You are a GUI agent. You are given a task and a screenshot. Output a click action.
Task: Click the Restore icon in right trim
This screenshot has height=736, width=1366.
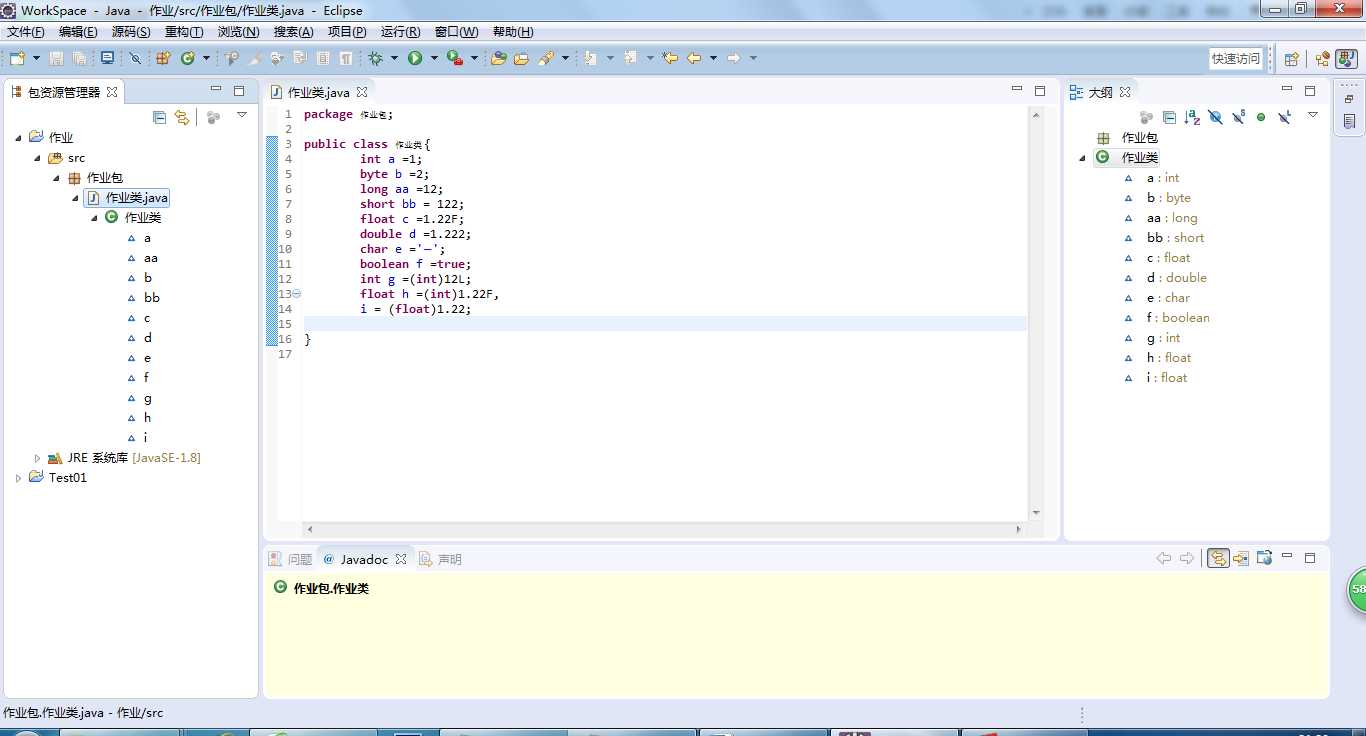tap(1349, 99)
